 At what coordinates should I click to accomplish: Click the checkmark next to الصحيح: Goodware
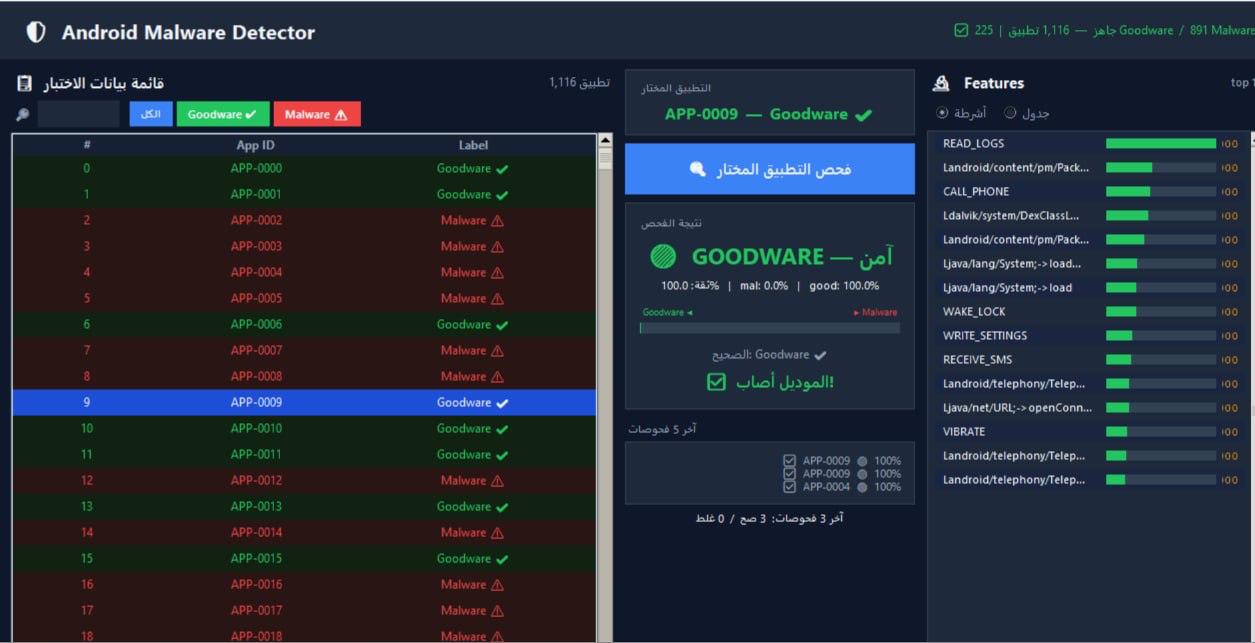821,355
